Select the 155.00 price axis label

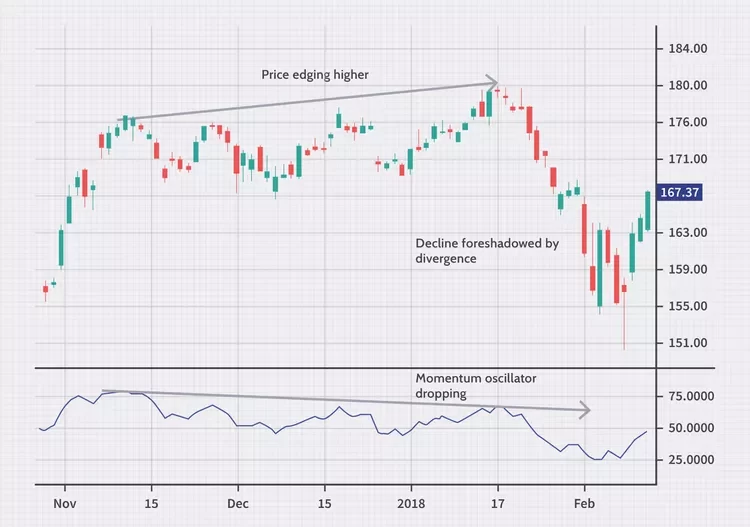(687, 306)
